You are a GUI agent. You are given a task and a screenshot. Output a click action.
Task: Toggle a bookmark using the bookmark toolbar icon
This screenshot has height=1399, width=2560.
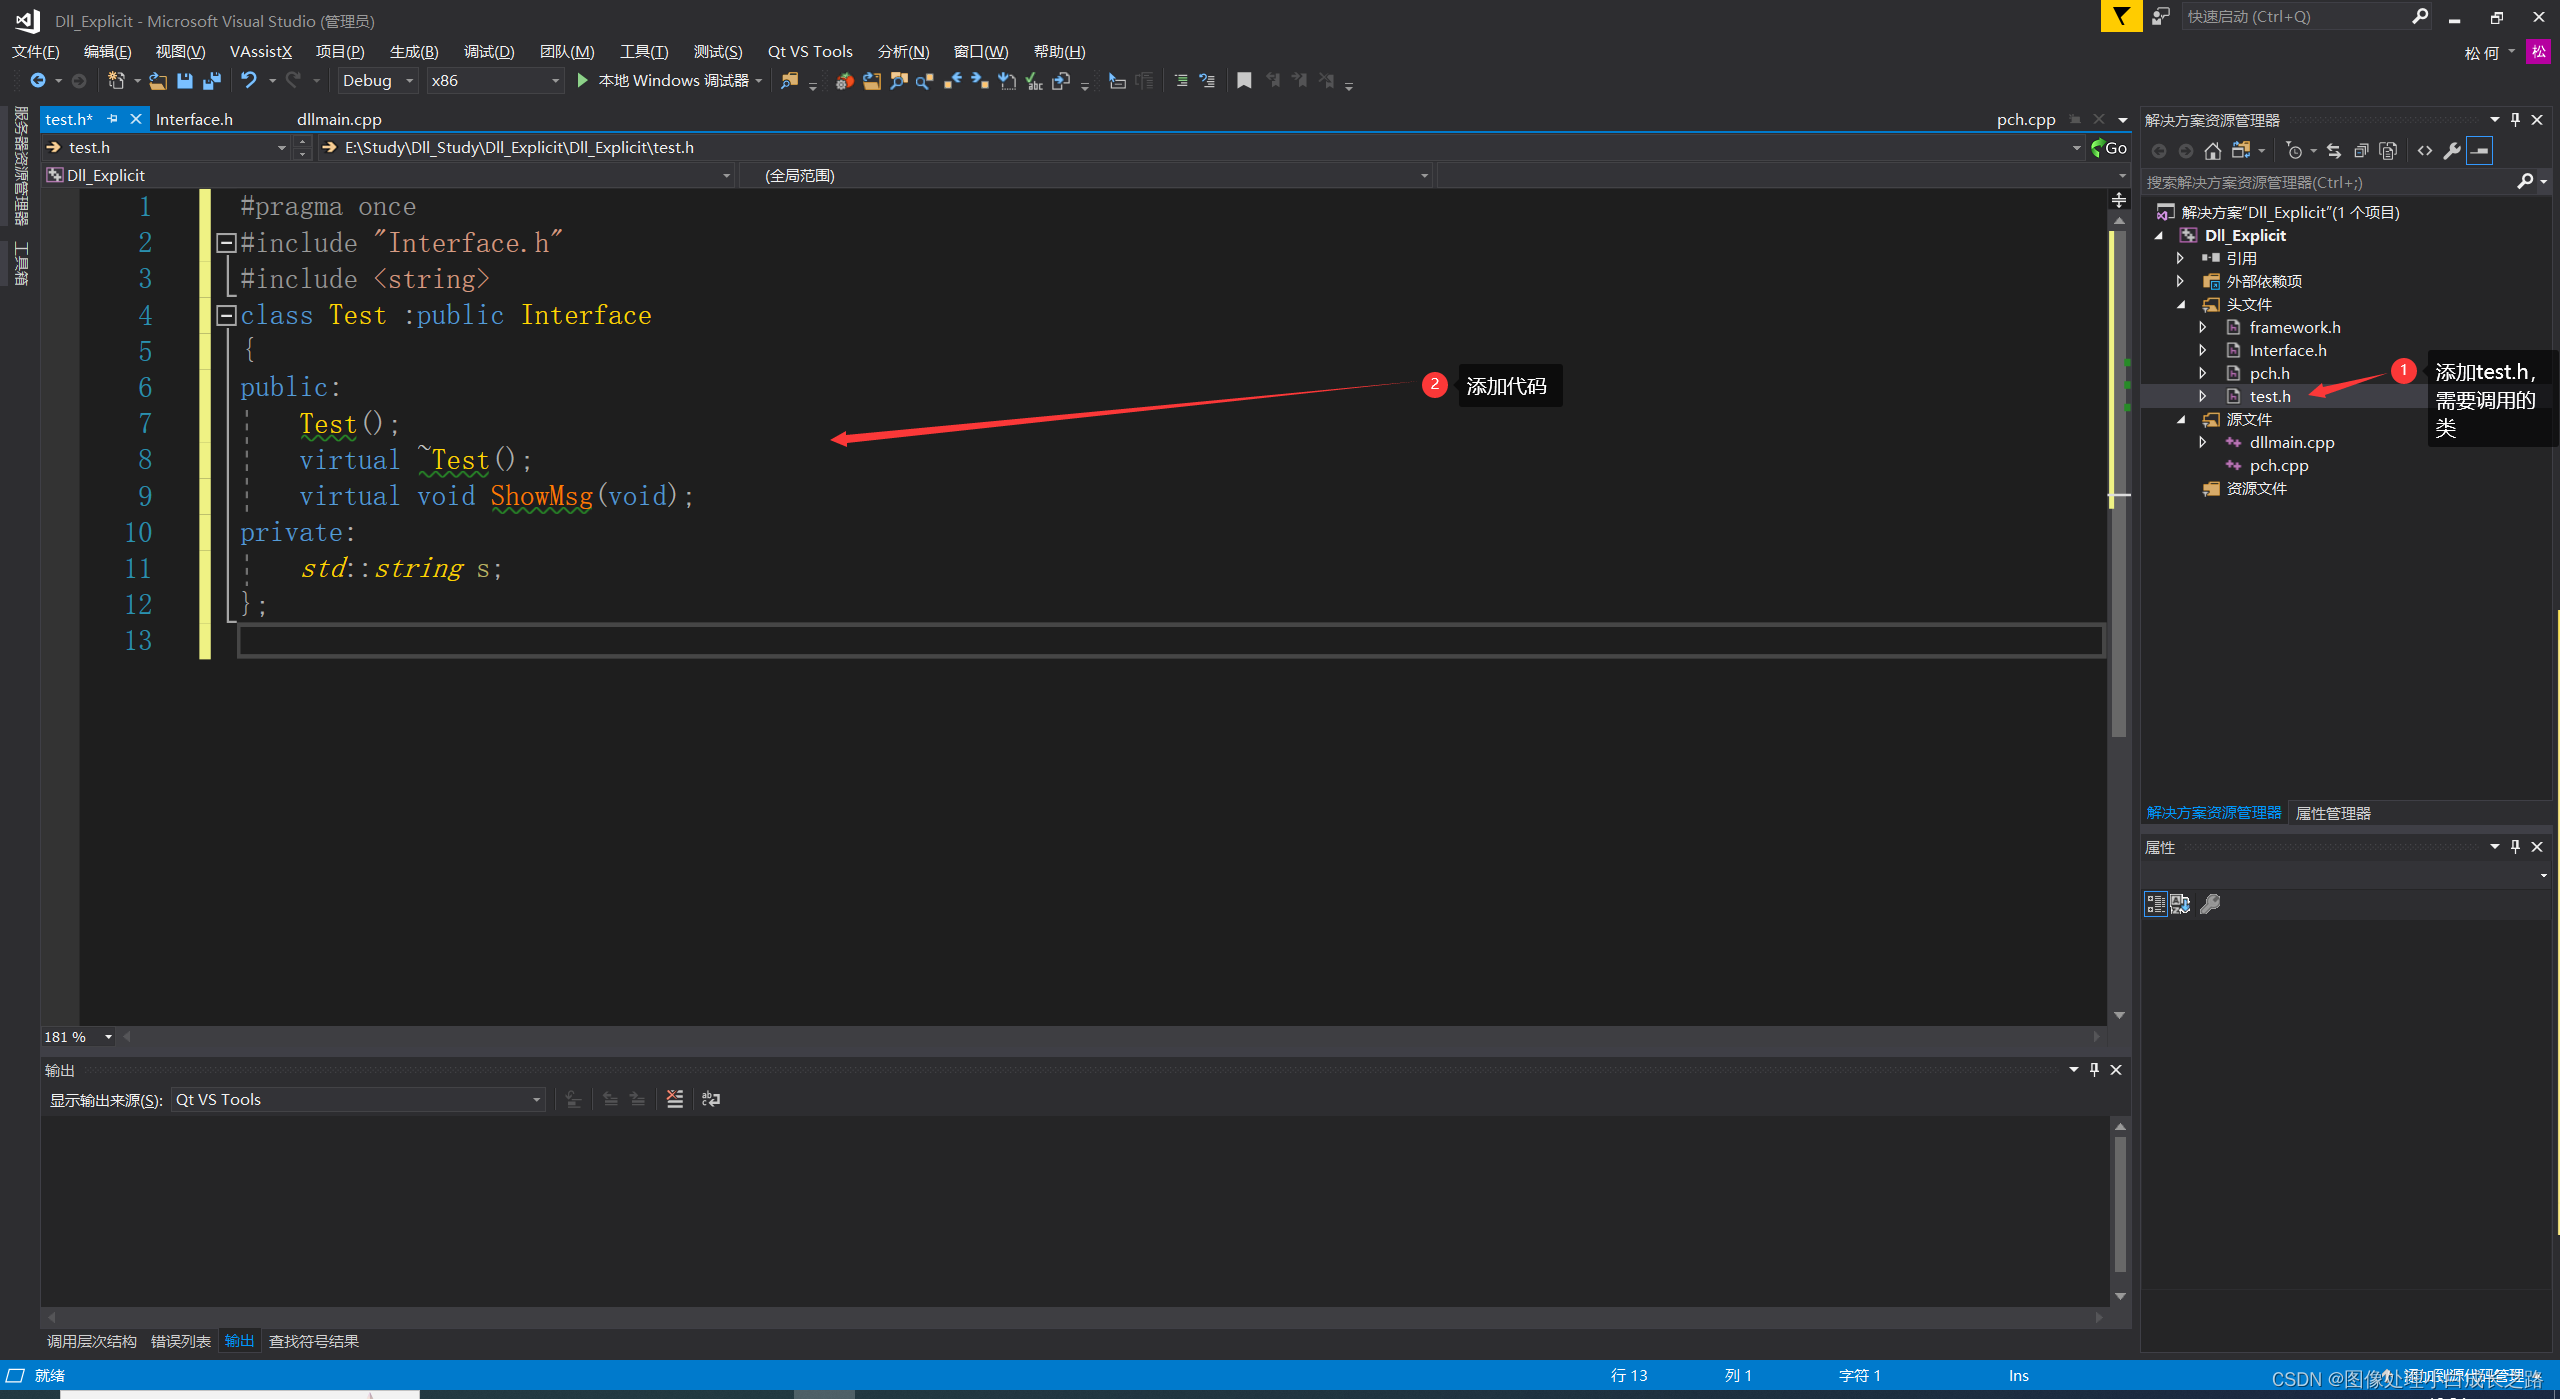coord(1244,81)
